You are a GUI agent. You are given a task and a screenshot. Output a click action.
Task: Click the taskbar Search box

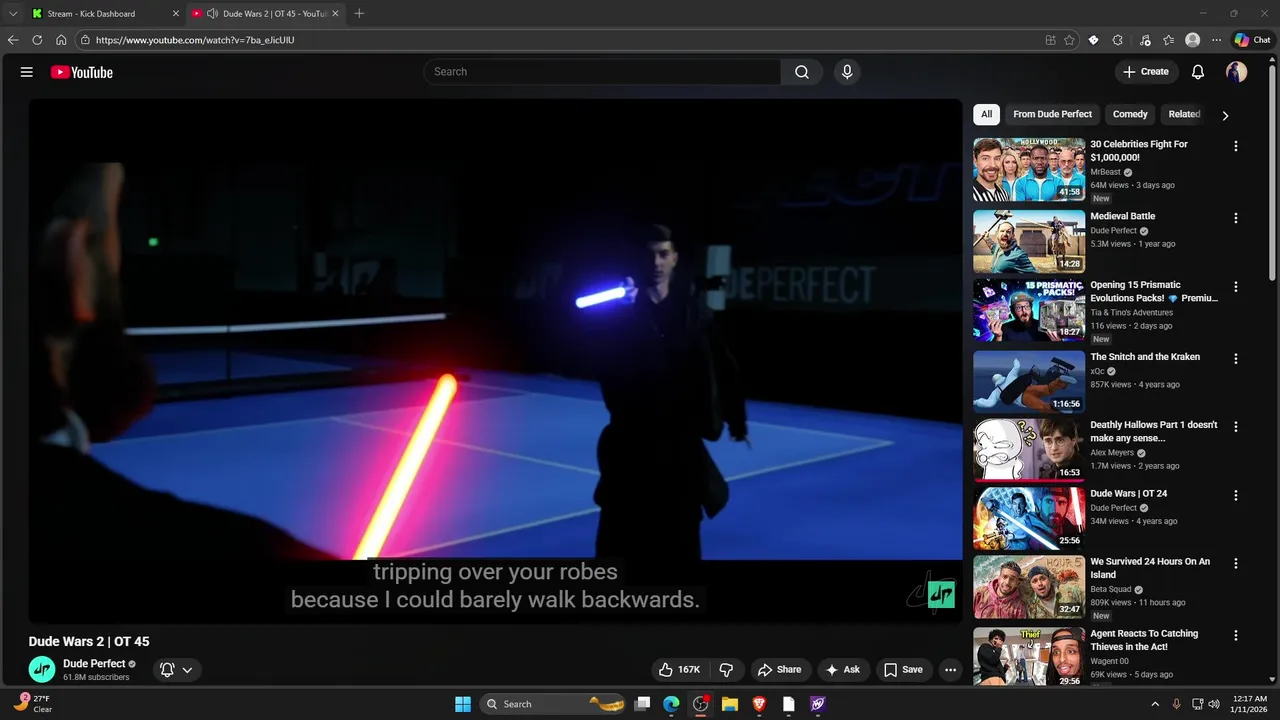click(x=554, y=704)
